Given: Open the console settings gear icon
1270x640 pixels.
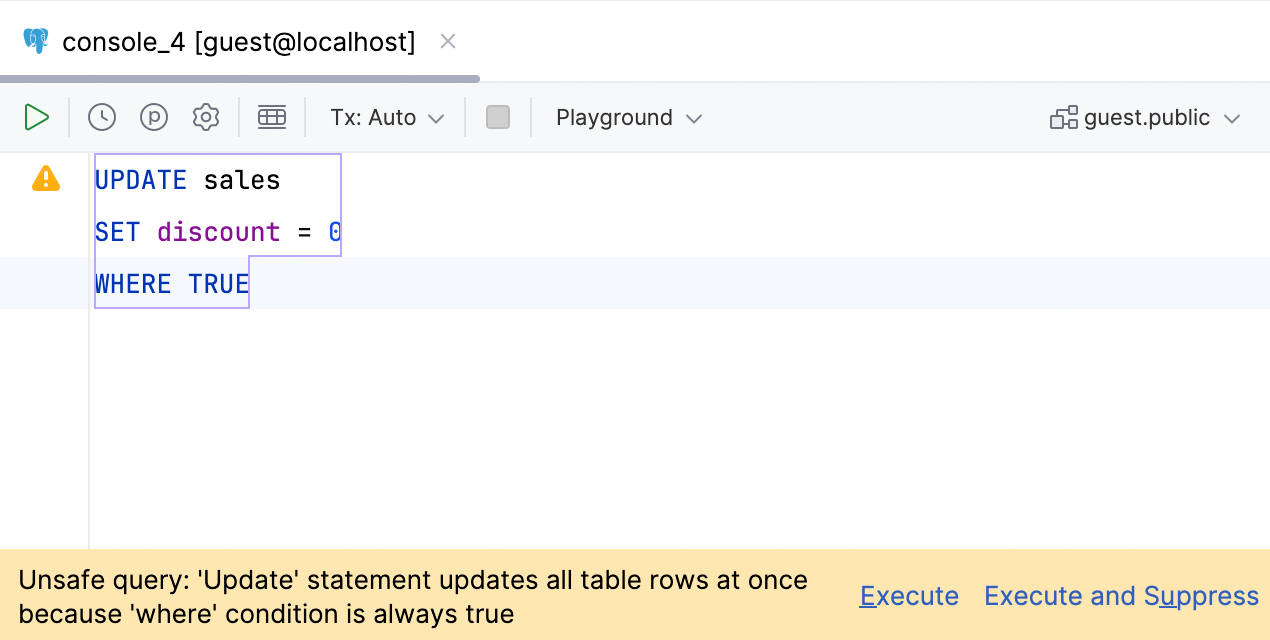Looking at the screenshot, I should (206, 118).
